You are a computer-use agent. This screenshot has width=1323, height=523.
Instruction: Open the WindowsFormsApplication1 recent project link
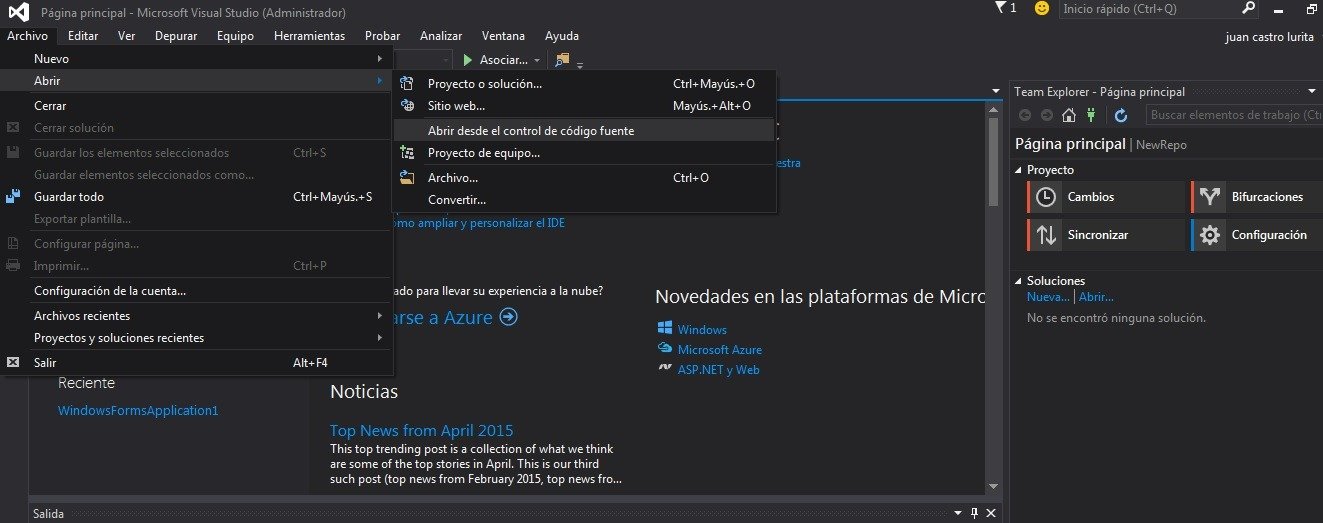click(138, 411)
